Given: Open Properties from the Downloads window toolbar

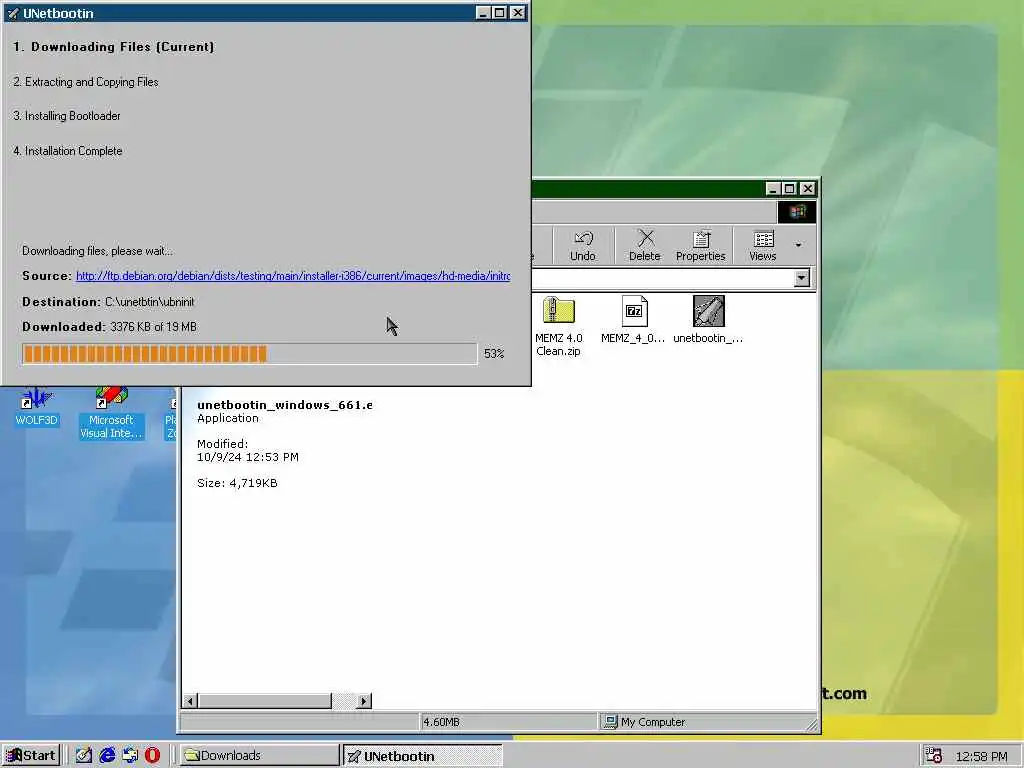Looking at the screenshot, I should [700, 246].
